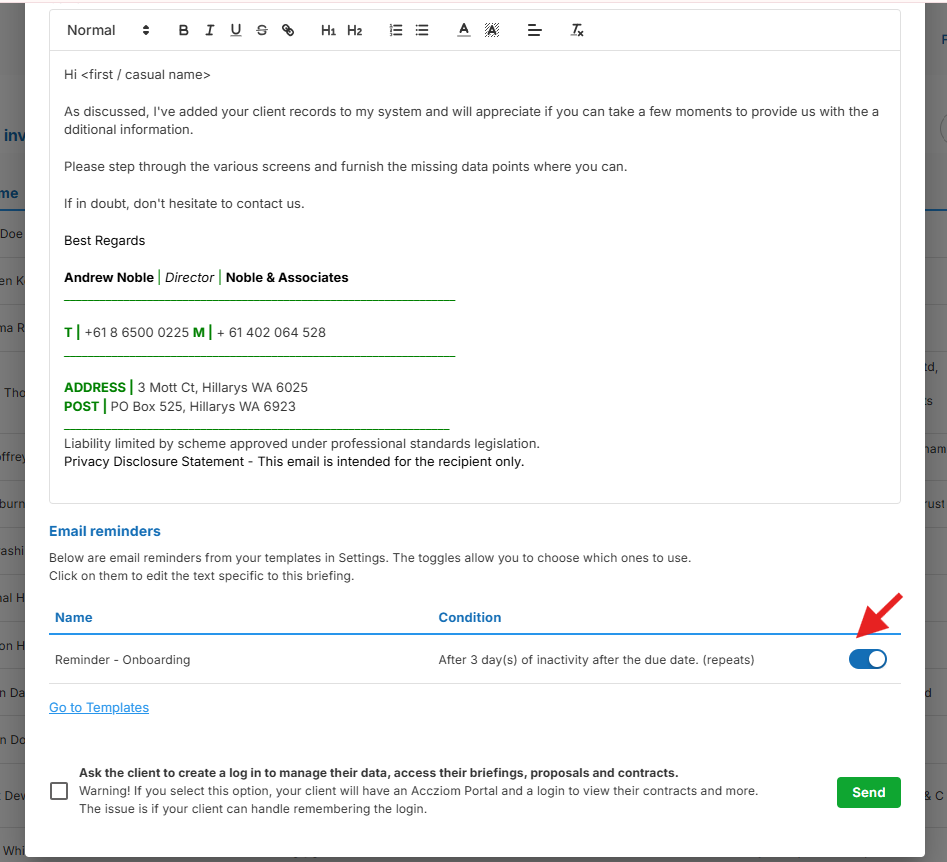Underline the selected text
Image resolution: width=947 pixels, height=862 pixels.
236,30
